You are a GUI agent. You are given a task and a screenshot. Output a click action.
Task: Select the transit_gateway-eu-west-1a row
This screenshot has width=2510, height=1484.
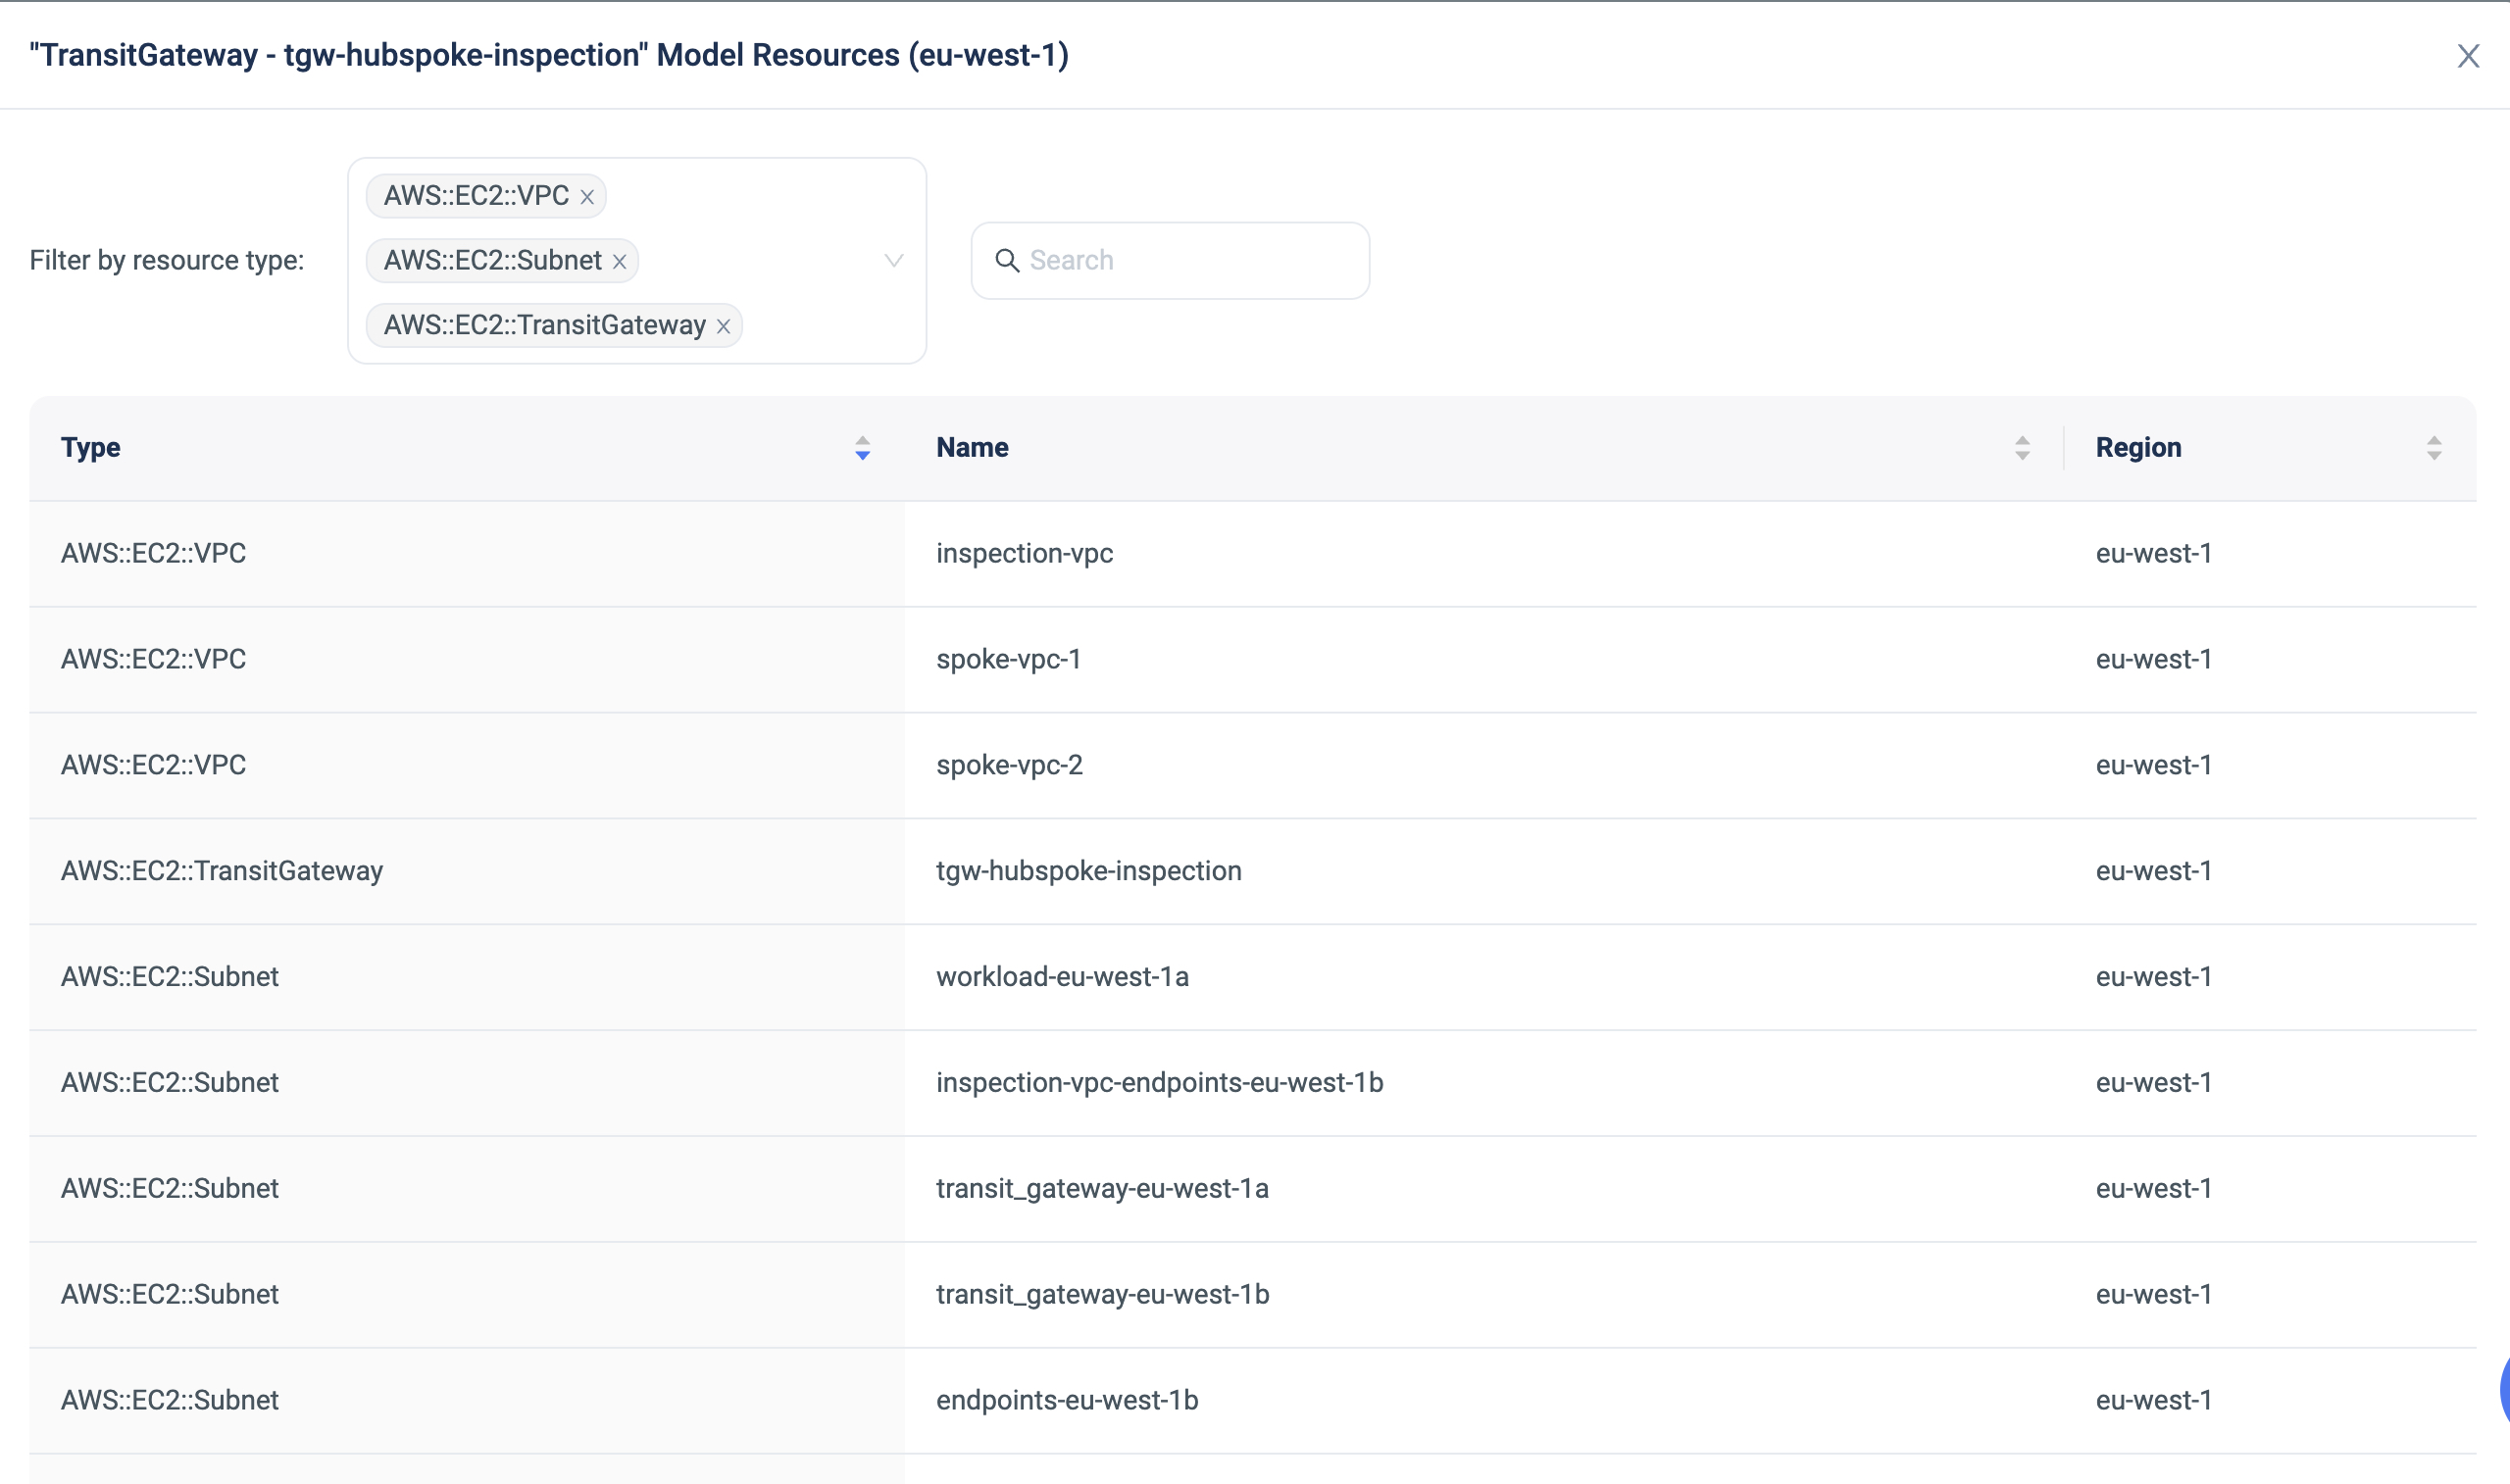pyautogui.click(x=1102, y=1189)
